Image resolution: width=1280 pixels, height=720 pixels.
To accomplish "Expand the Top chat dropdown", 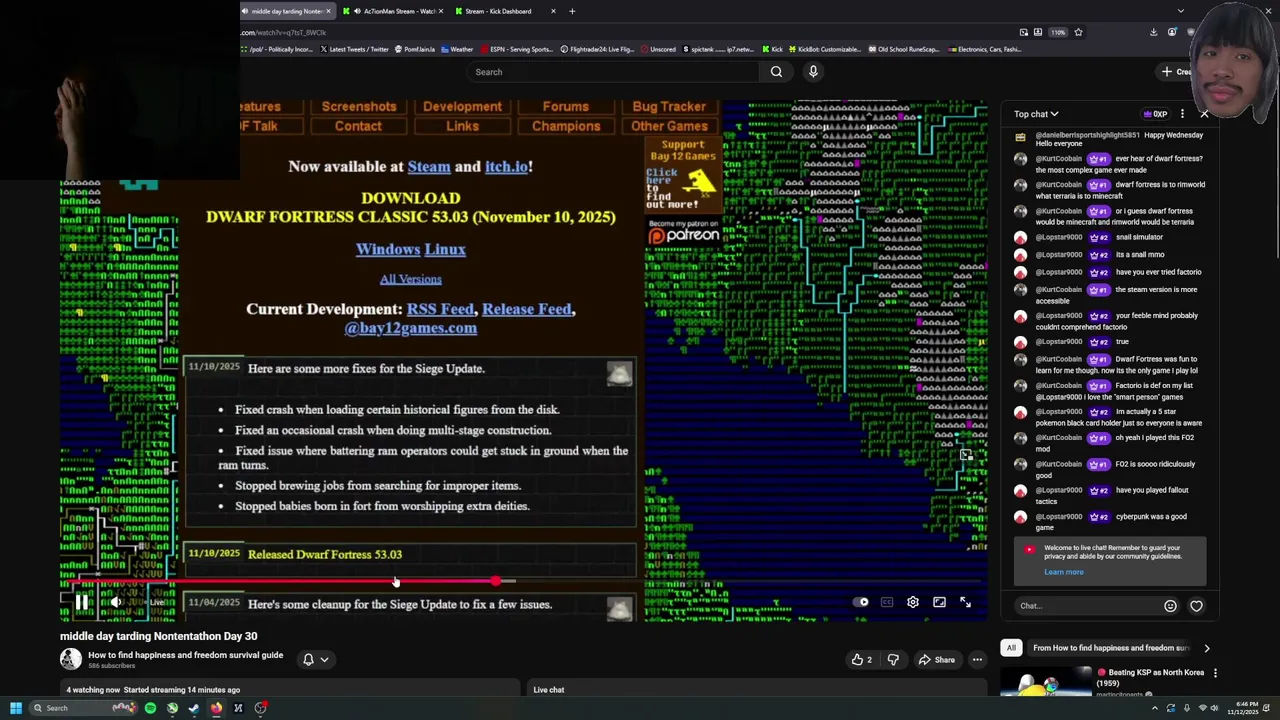I will point(1036,114).
